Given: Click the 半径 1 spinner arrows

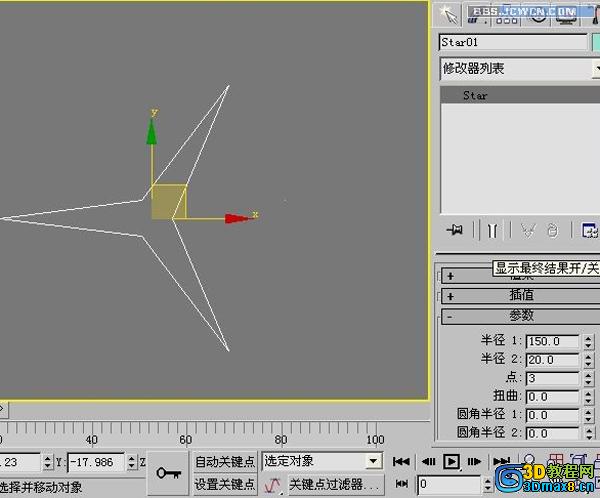Looking at the screenshot, I should [x=589, y=341].
